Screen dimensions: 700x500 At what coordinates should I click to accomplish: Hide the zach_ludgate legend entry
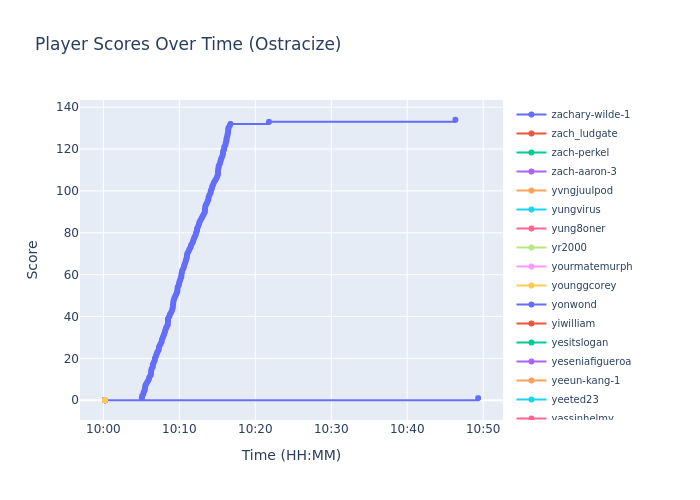tap(584, 134)
